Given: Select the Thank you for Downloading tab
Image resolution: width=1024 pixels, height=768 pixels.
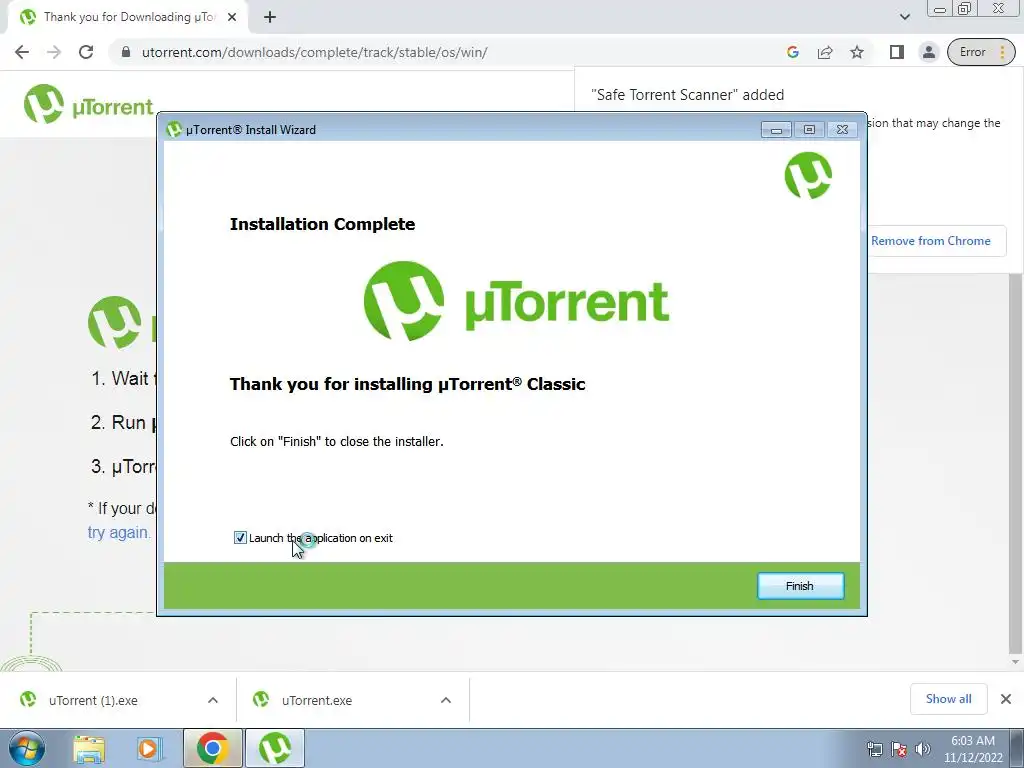Looking at the screenshot, I should pyautogui.click(x=128, y=17).
